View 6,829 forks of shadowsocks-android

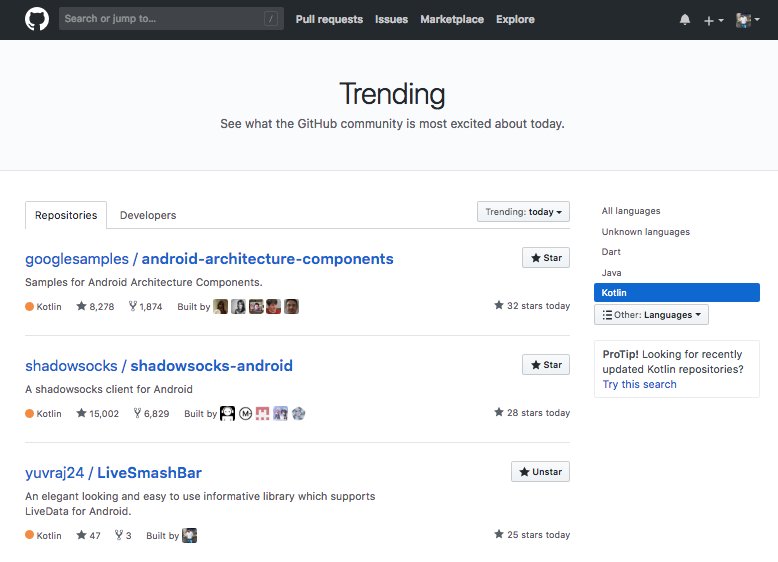151,414
